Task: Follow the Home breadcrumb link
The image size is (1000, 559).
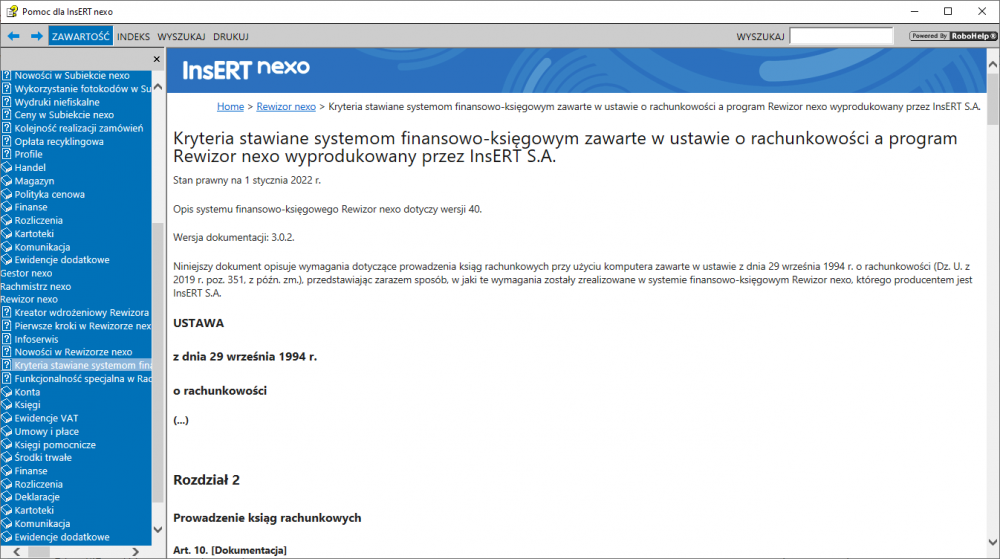Action: pyautogui.click(x=230, y=106)
